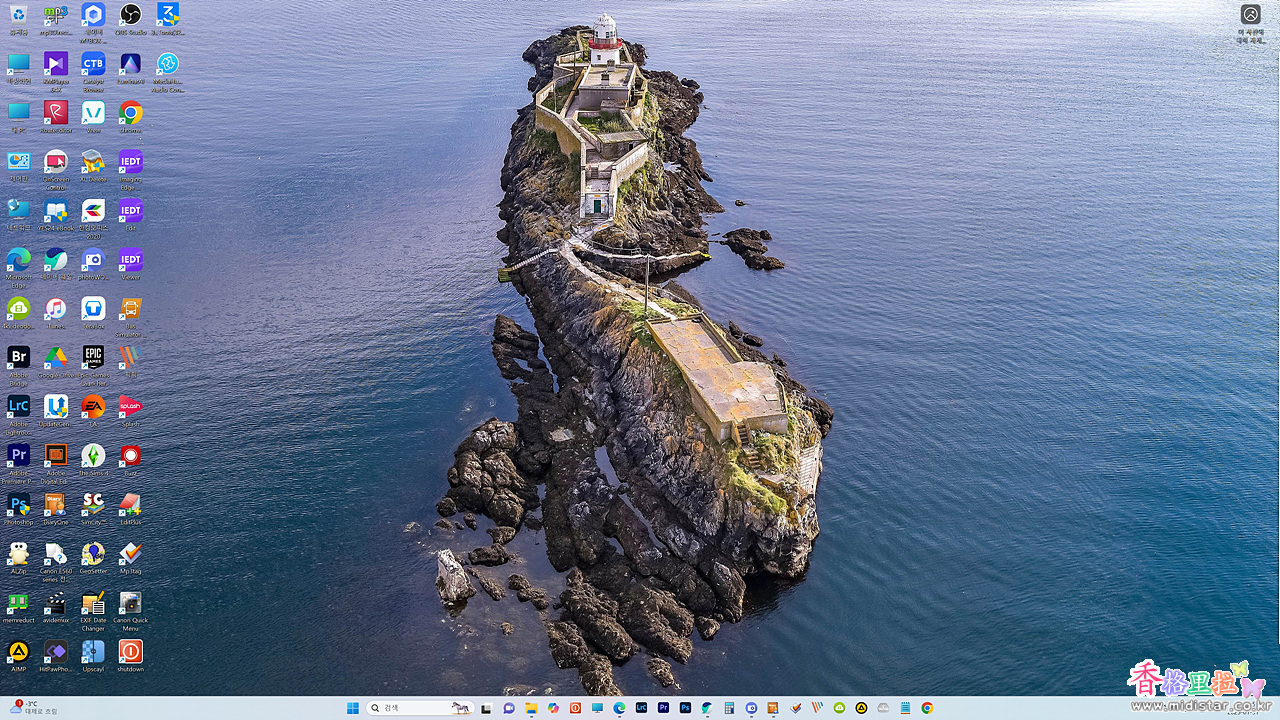This screenshot has height=720, width=1280.
Task: Launch Premiere Pro from taskbar
Action: 663,708
